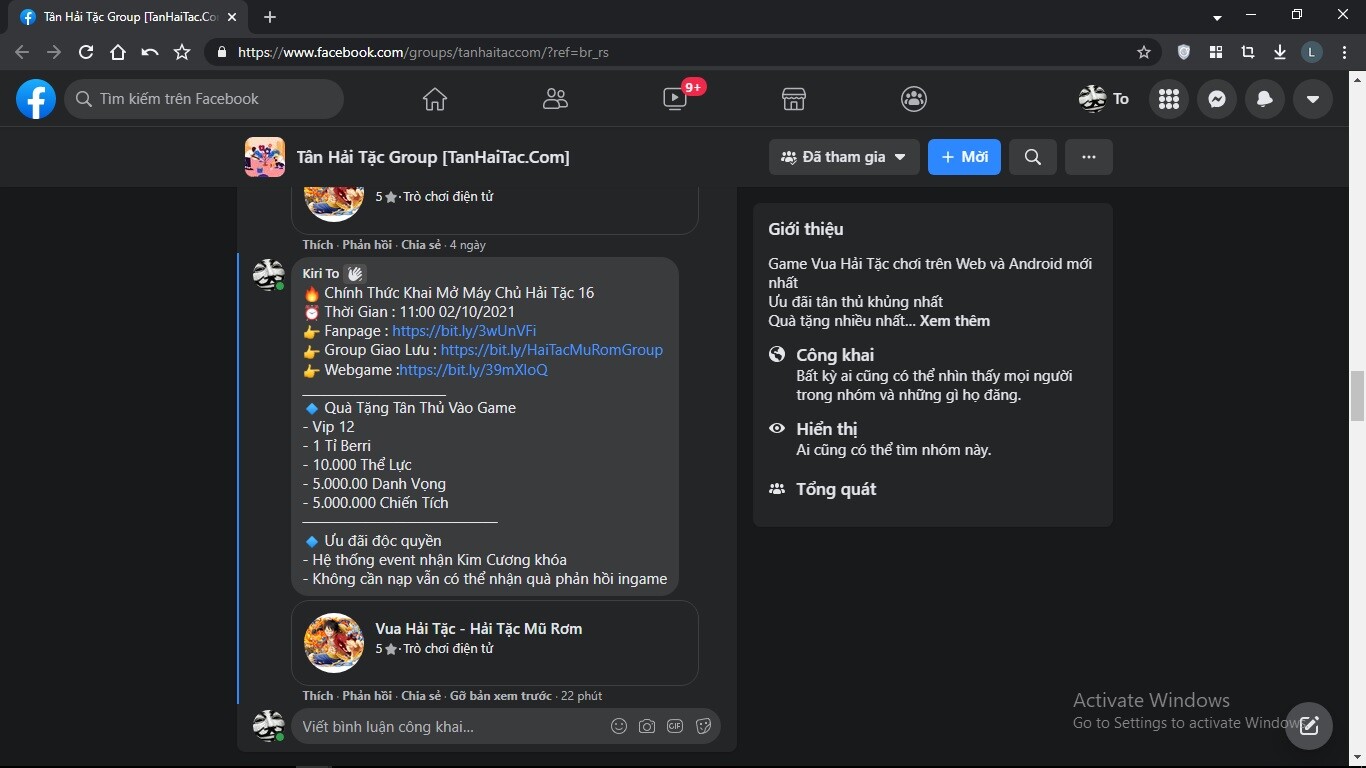Open the Facebook Home feed icon
Image resolution: width=1366 pixels, height=768 pixels.
(x=434, y=99)
